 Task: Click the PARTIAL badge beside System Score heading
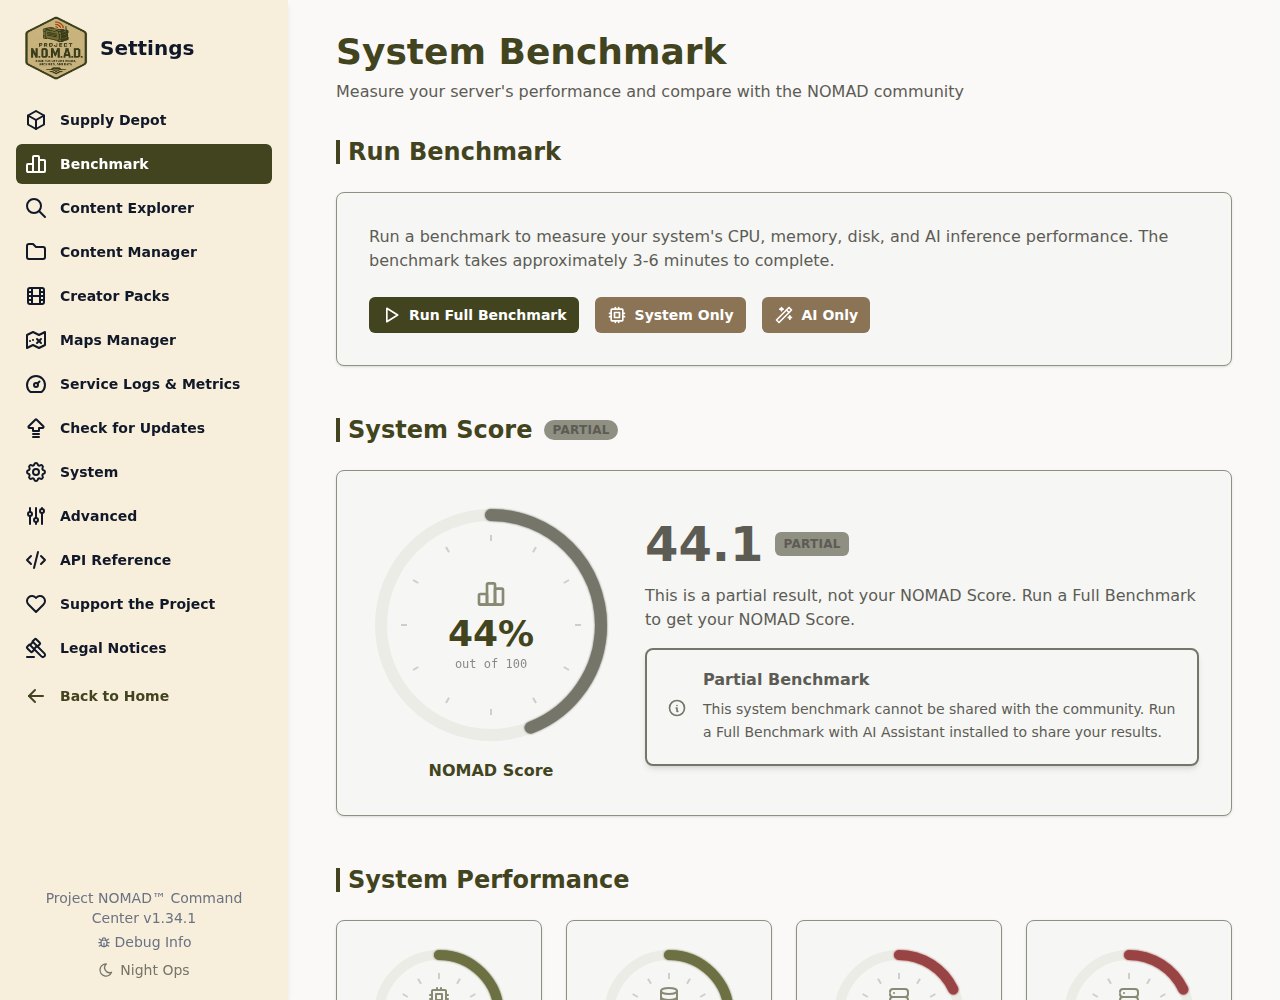tap(581, 430)
